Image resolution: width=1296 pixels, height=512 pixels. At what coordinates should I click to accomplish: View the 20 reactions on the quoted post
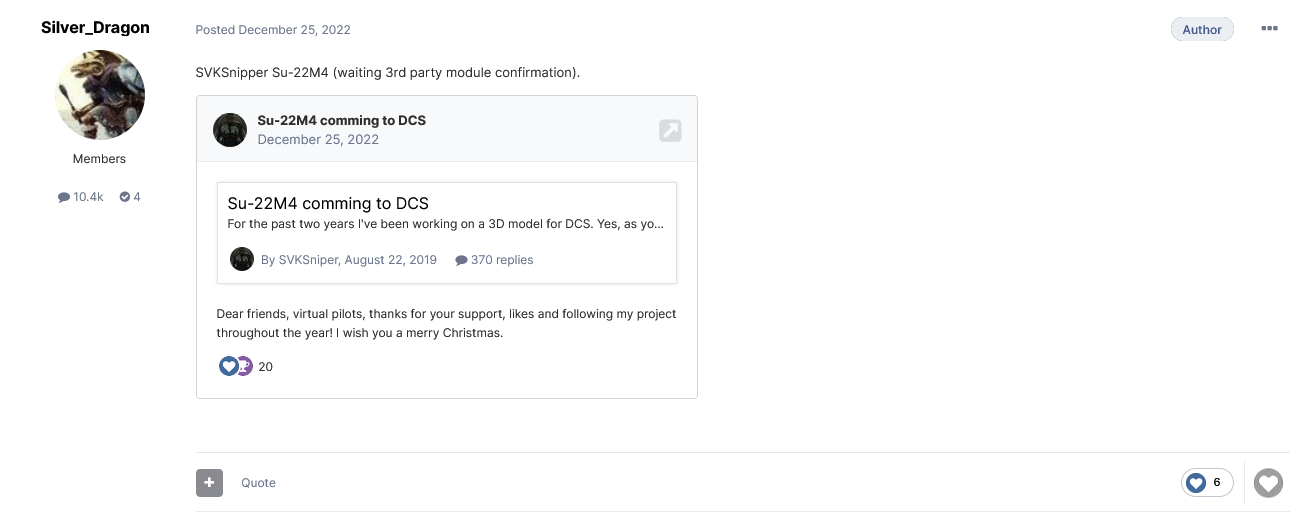[x=246, y=367]
